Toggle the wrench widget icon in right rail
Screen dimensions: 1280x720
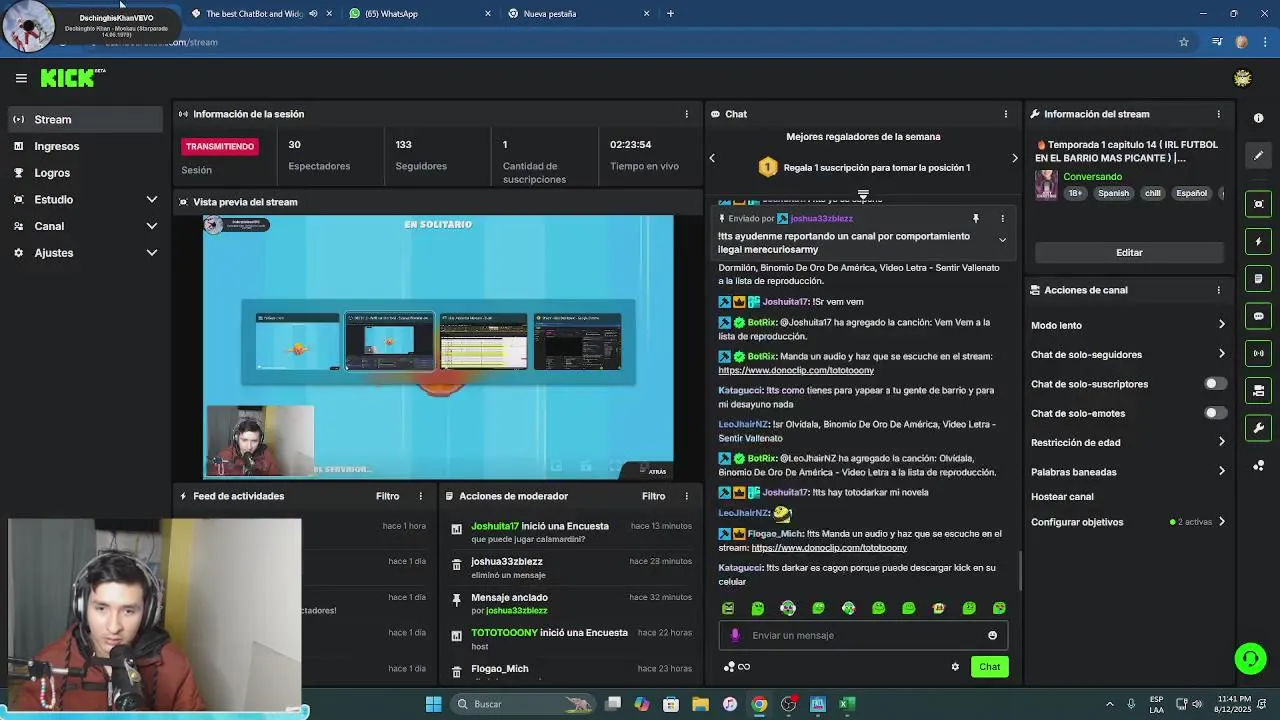tap(1258, 428)
